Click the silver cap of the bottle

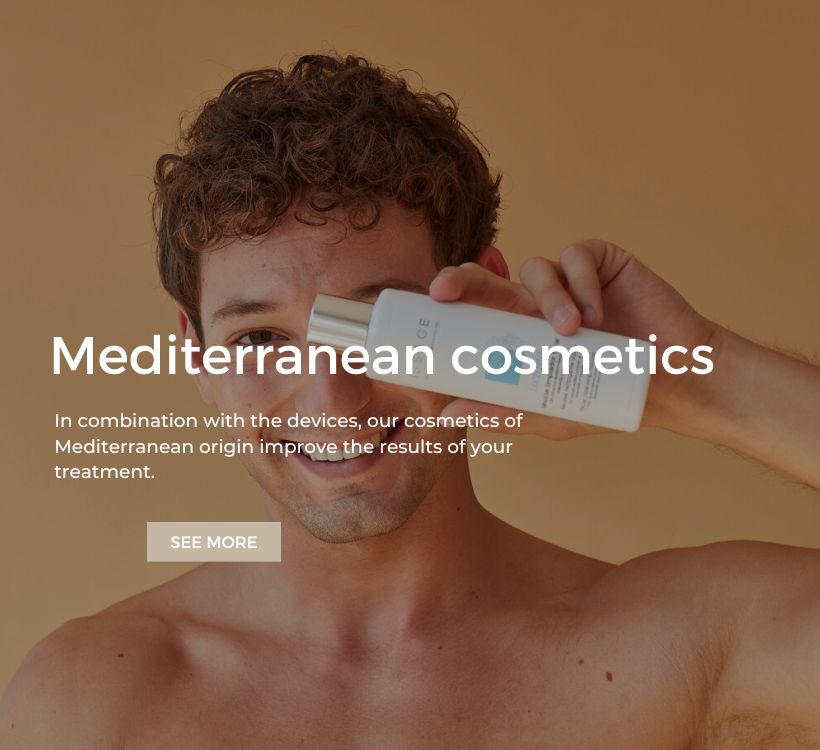339,320
